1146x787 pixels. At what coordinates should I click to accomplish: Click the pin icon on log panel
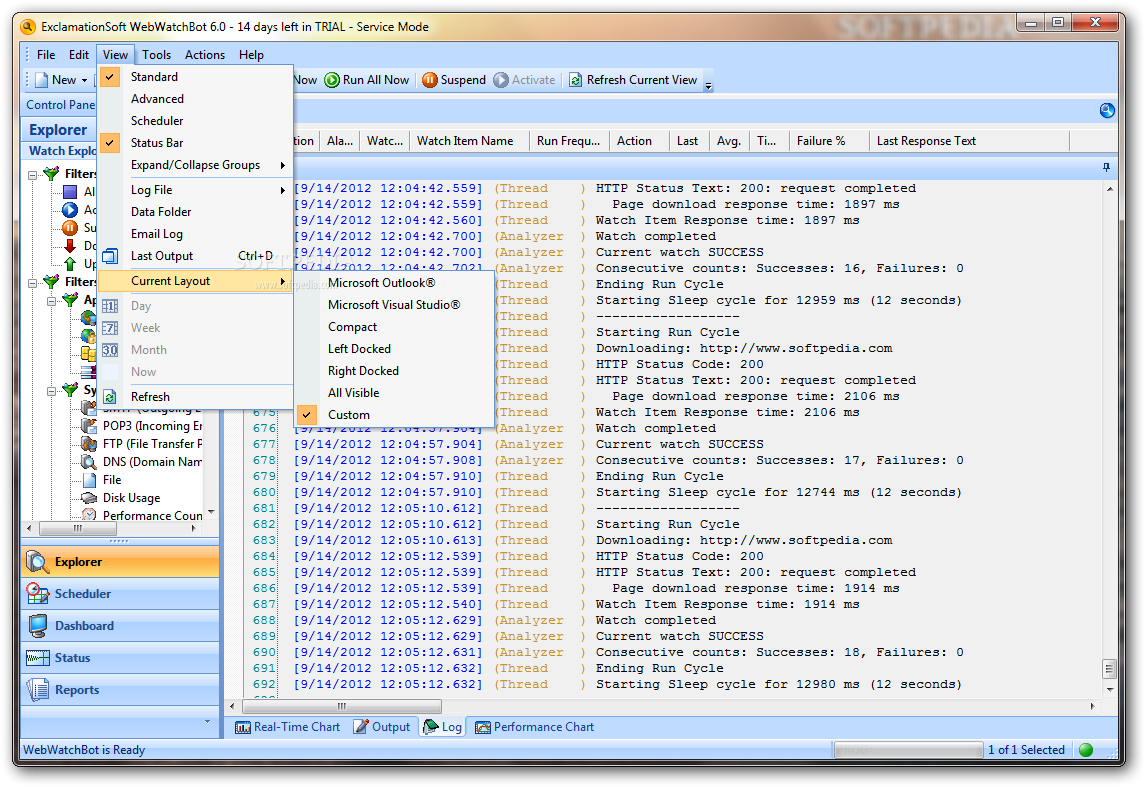pyautogui.click(x=1107, y=167)
